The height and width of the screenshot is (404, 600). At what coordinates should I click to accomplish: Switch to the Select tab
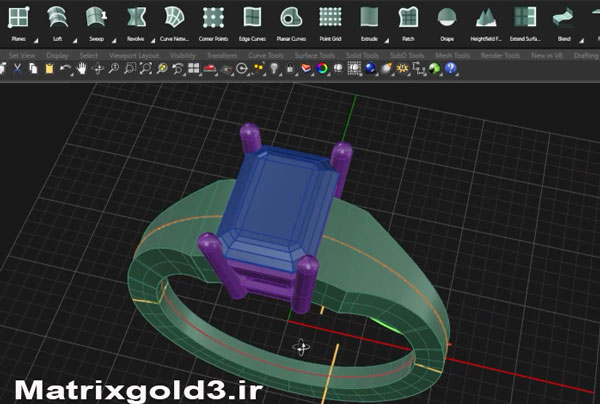pyautogui.click(x=89, y=55)
